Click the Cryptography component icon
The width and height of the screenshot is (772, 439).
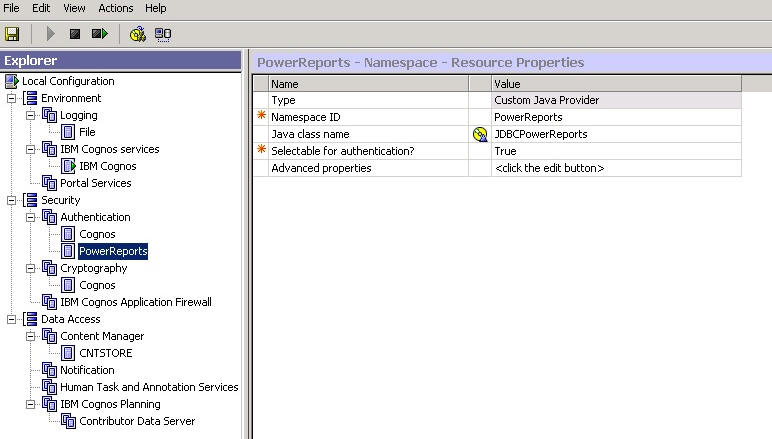click(49, 268)
